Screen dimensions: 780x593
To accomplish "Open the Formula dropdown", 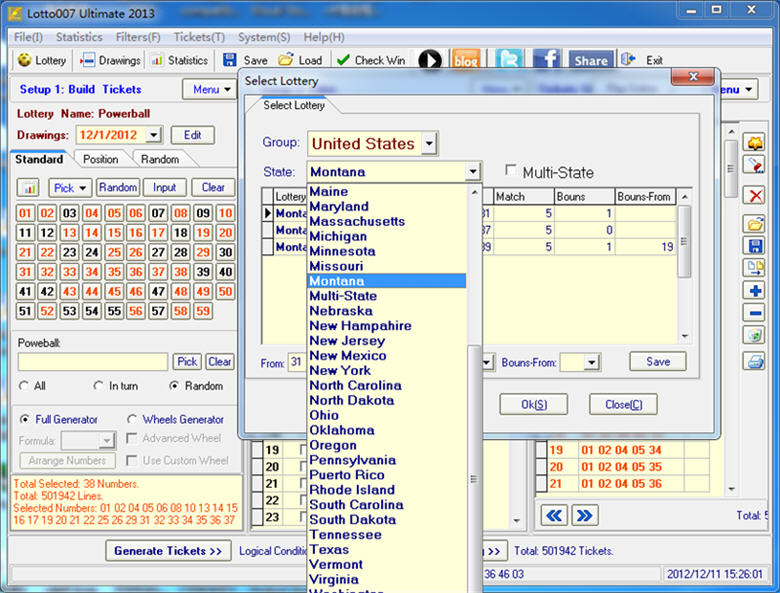I will [107, 441].
